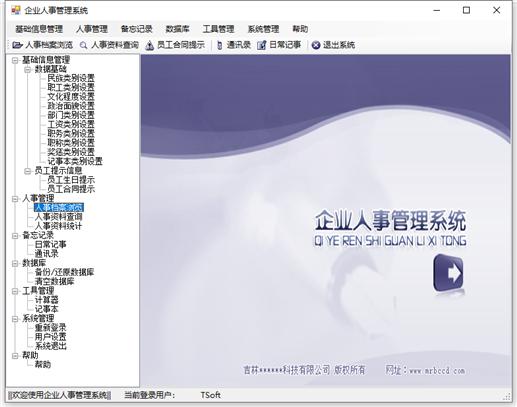Select 备份/还原数据库 tree item
517x407 pixels.
pyautogui.click(x=64, y=272)
